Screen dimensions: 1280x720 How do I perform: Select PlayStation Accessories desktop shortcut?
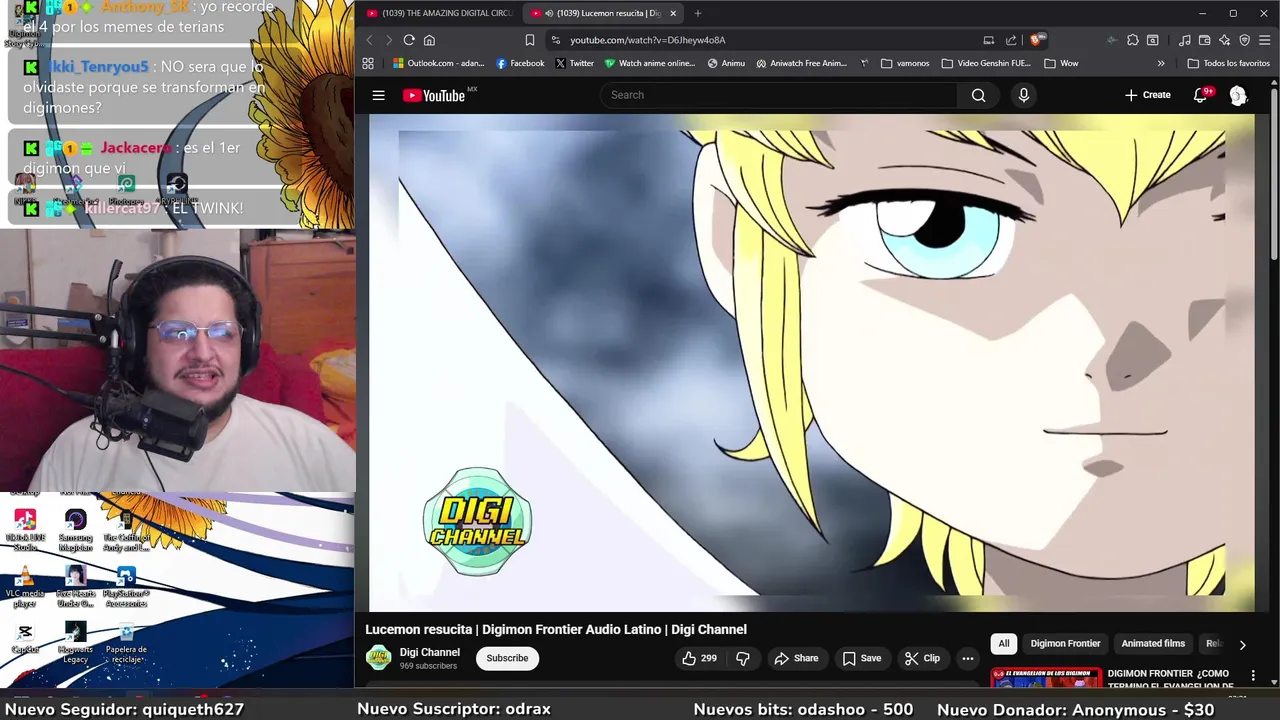click(x=126, y=587)
